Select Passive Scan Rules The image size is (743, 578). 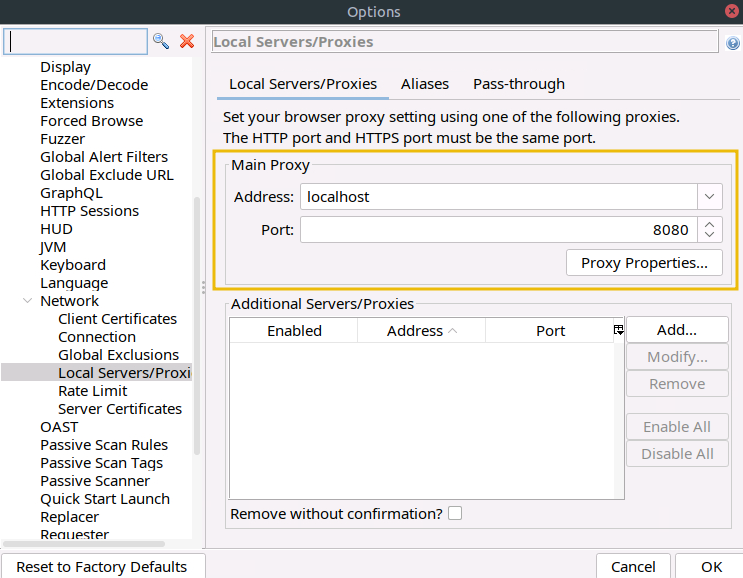(104, 445)
